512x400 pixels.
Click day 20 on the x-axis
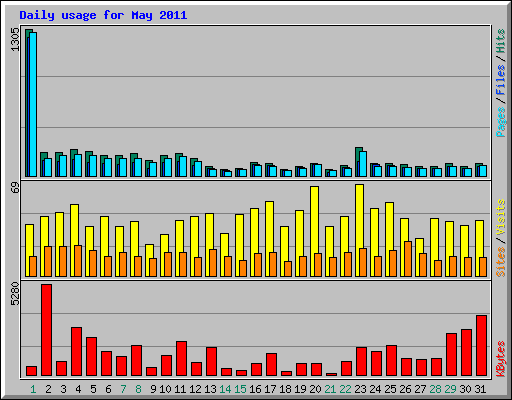coord(315,389)
